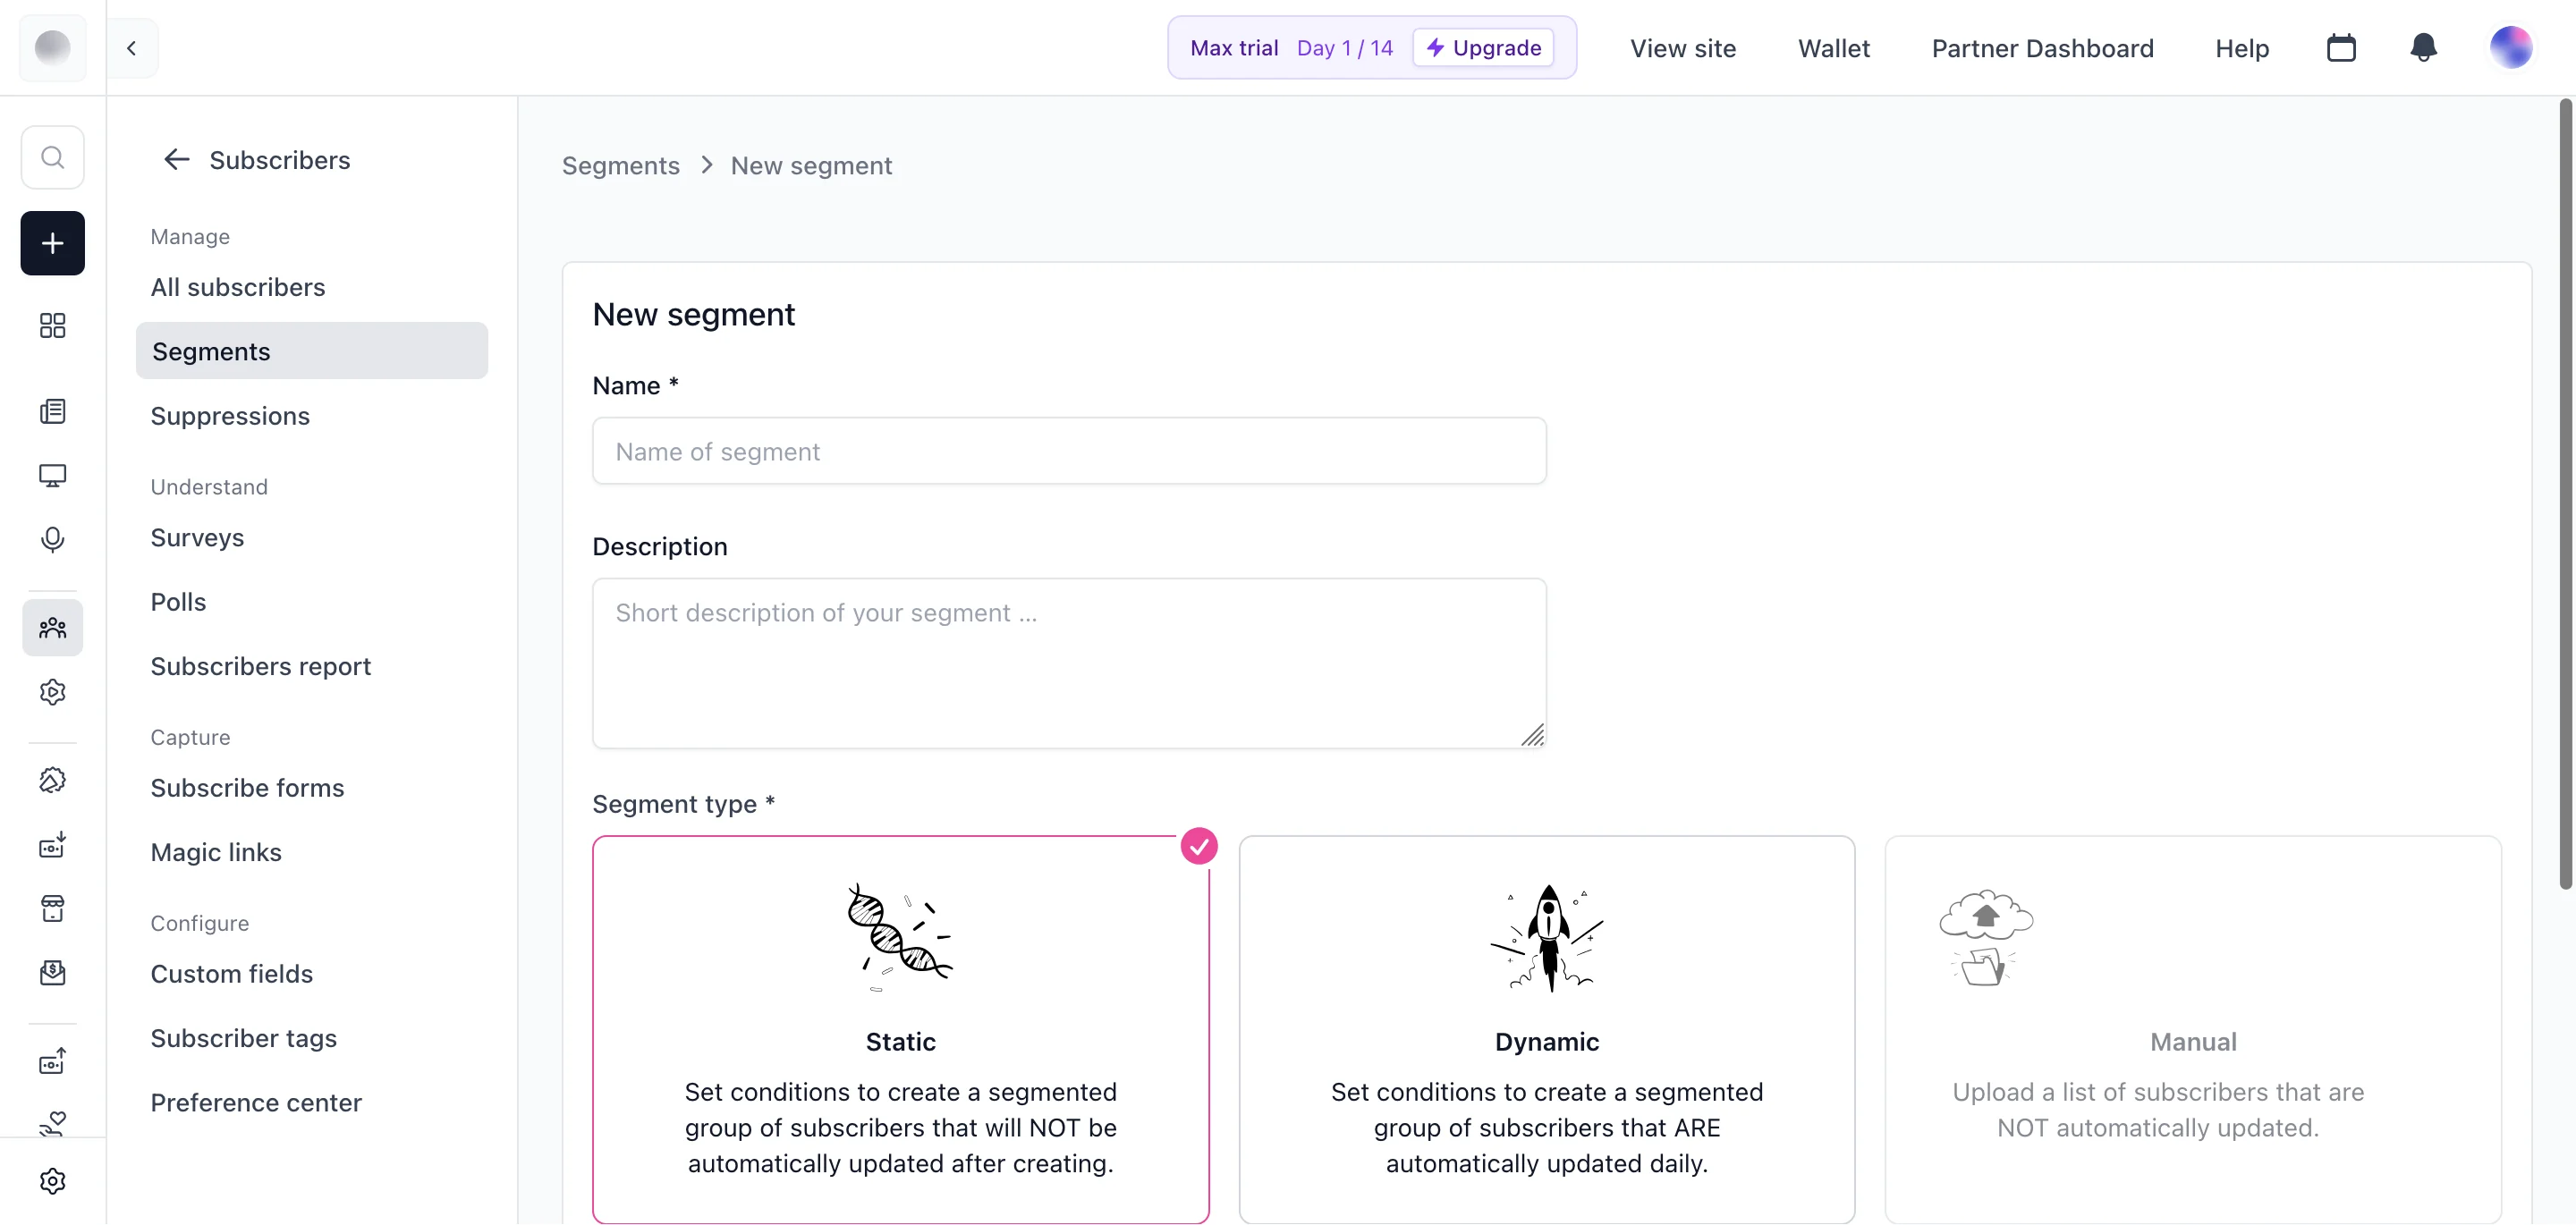The height and width of the screenshot is (1225, 2576).
Task: Click the gear badge icon below the subscribers icon
Action: click(x=52, y=692)
